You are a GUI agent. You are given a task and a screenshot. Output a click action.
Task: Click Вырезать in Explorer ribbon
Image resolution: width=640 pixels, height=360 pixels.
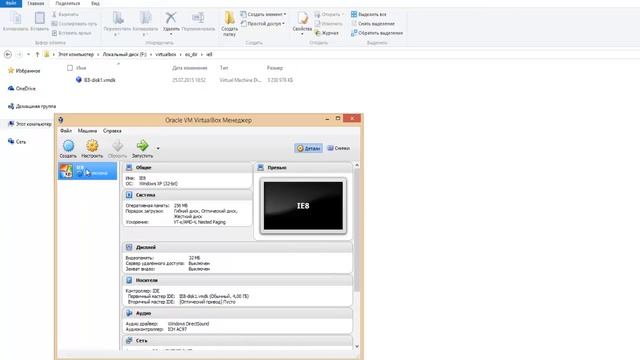point(65,14)
